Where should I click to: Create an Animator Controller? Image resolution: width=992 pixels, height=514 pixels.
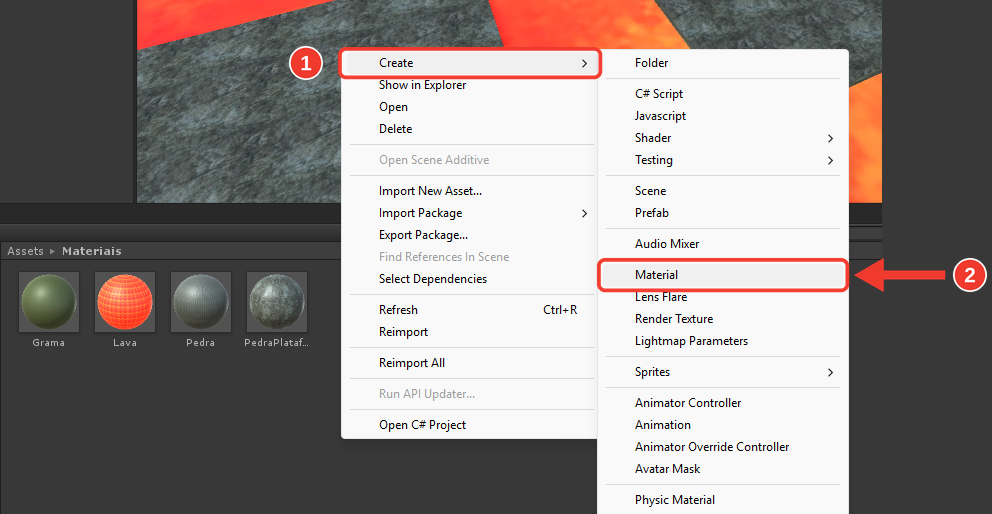(x=722, y=403)
